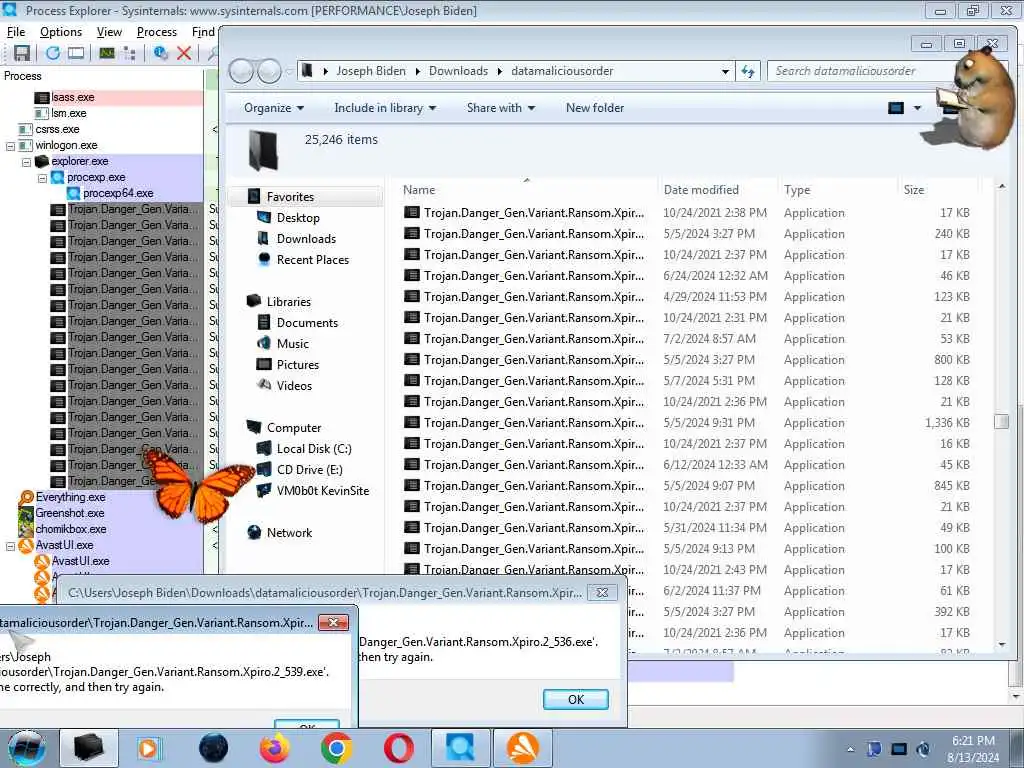Image resolution: width=1024 pixels, height=768 pixels.
Task: Open the Documents library
Action: [307, 323]
